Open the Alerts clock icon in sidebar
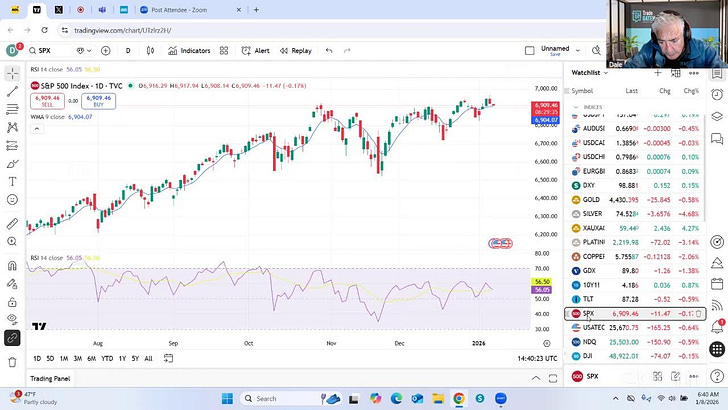 point(717,94)
